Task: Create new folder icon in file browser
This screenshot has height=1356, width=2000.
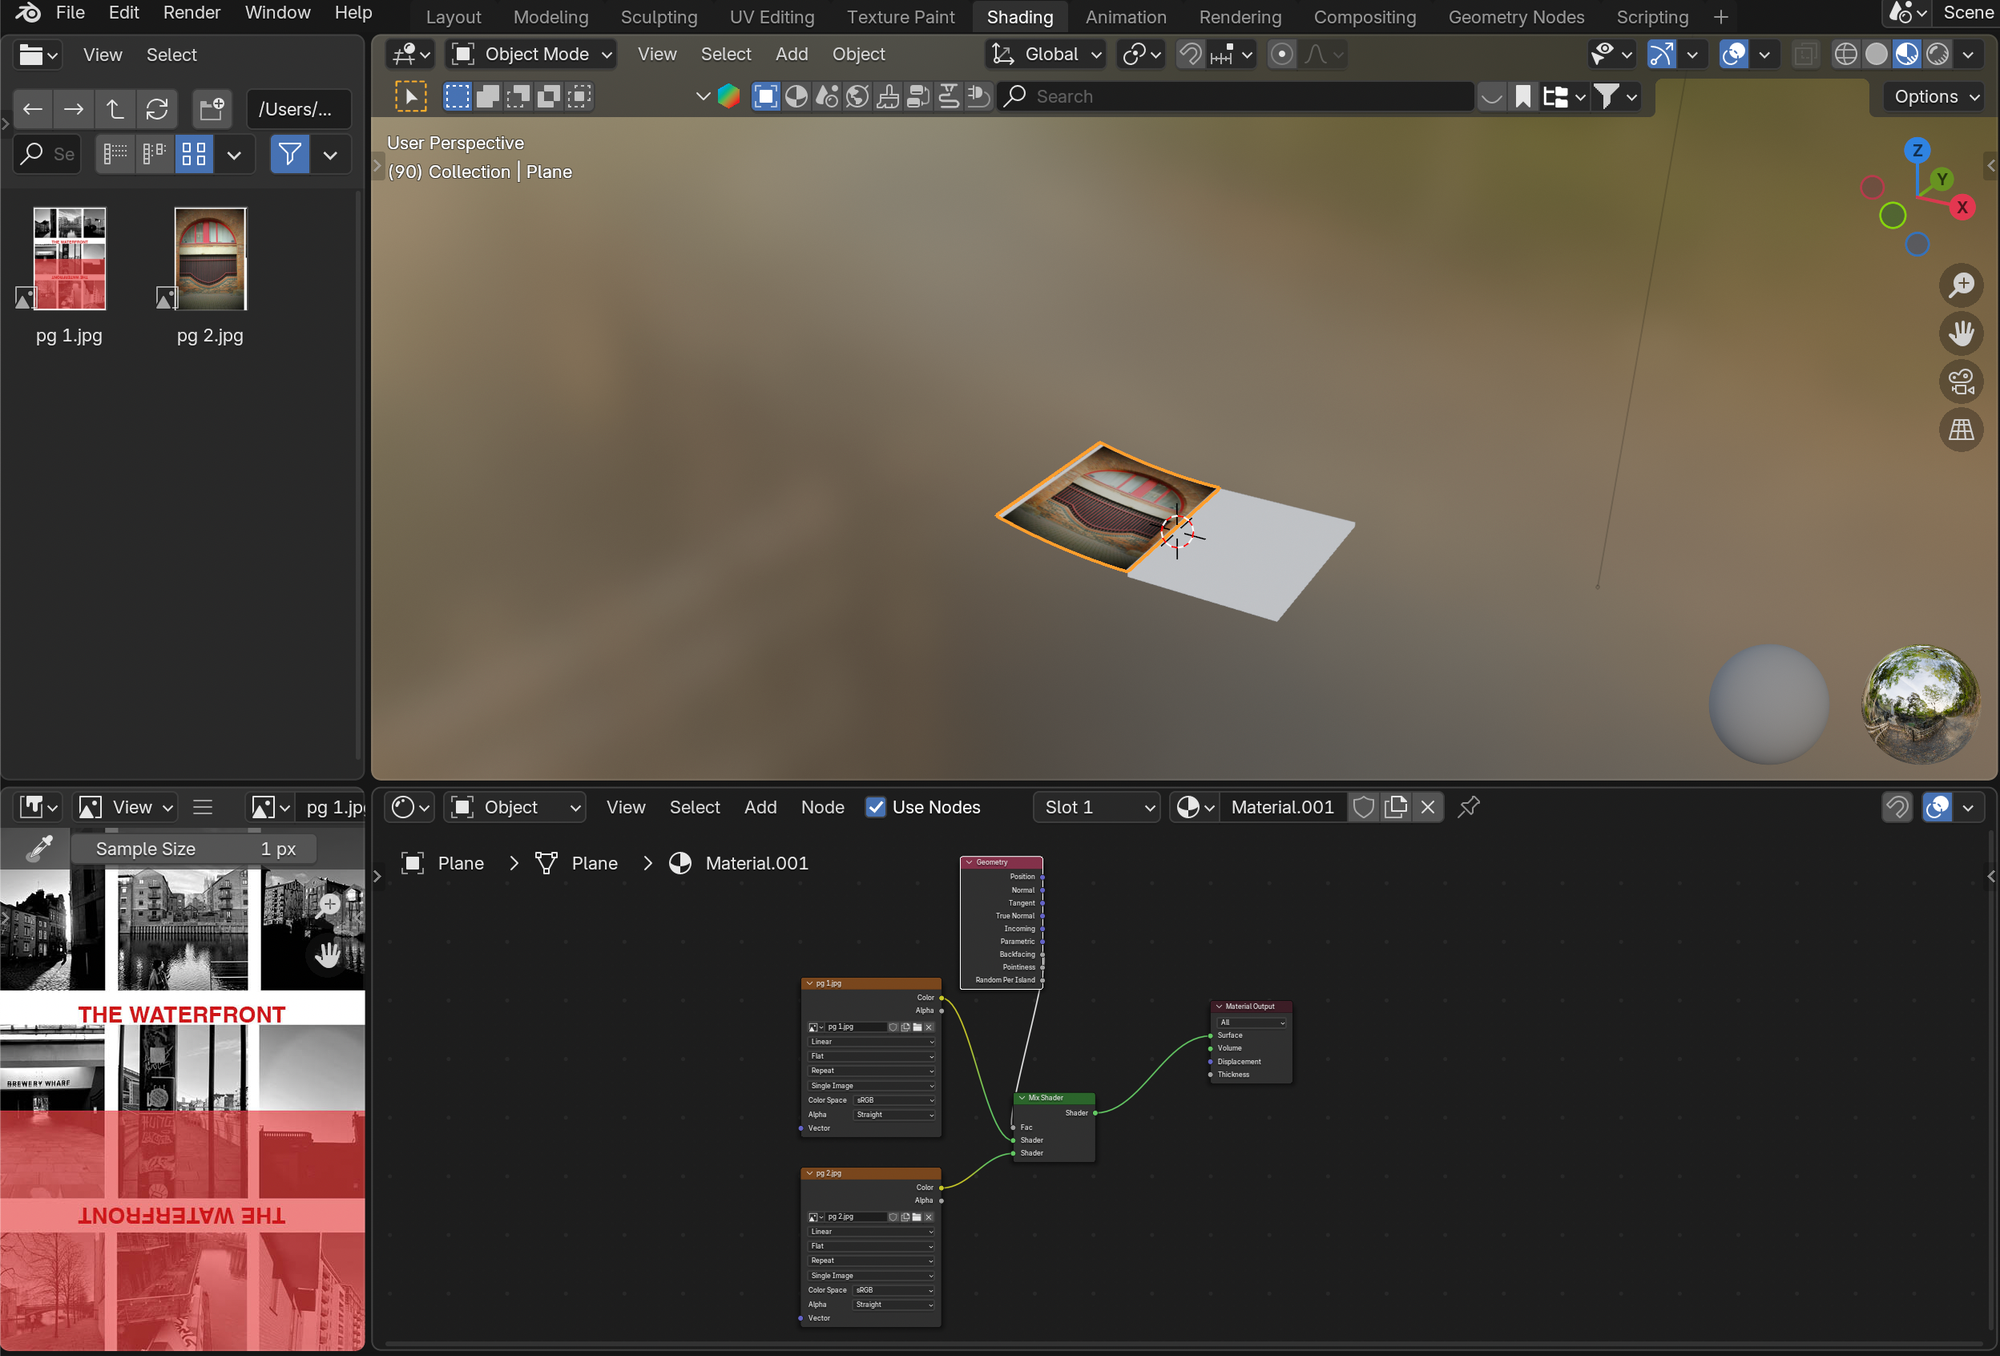Action: coord(212,109)
